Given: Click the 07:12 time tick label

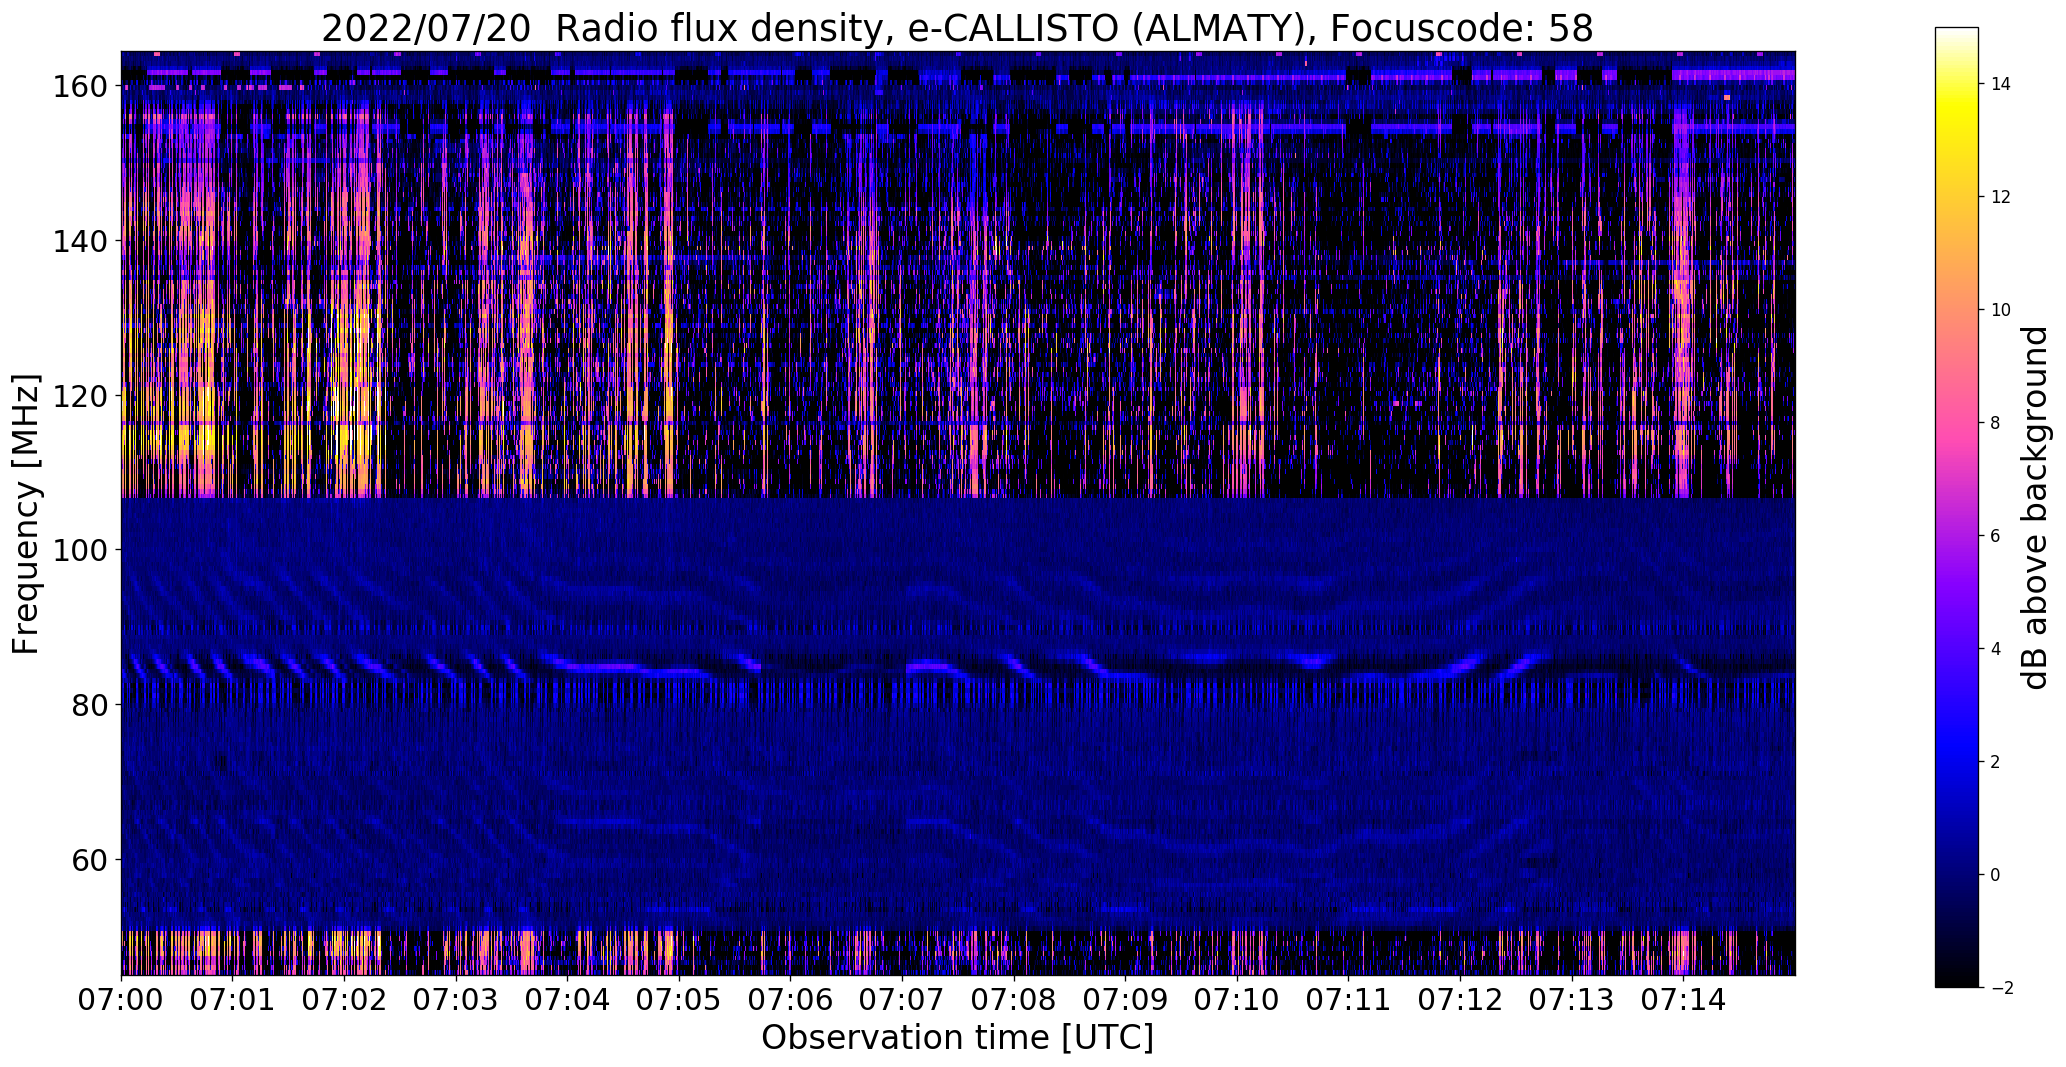Looking at the screenshot, I should coord(1460,999).
